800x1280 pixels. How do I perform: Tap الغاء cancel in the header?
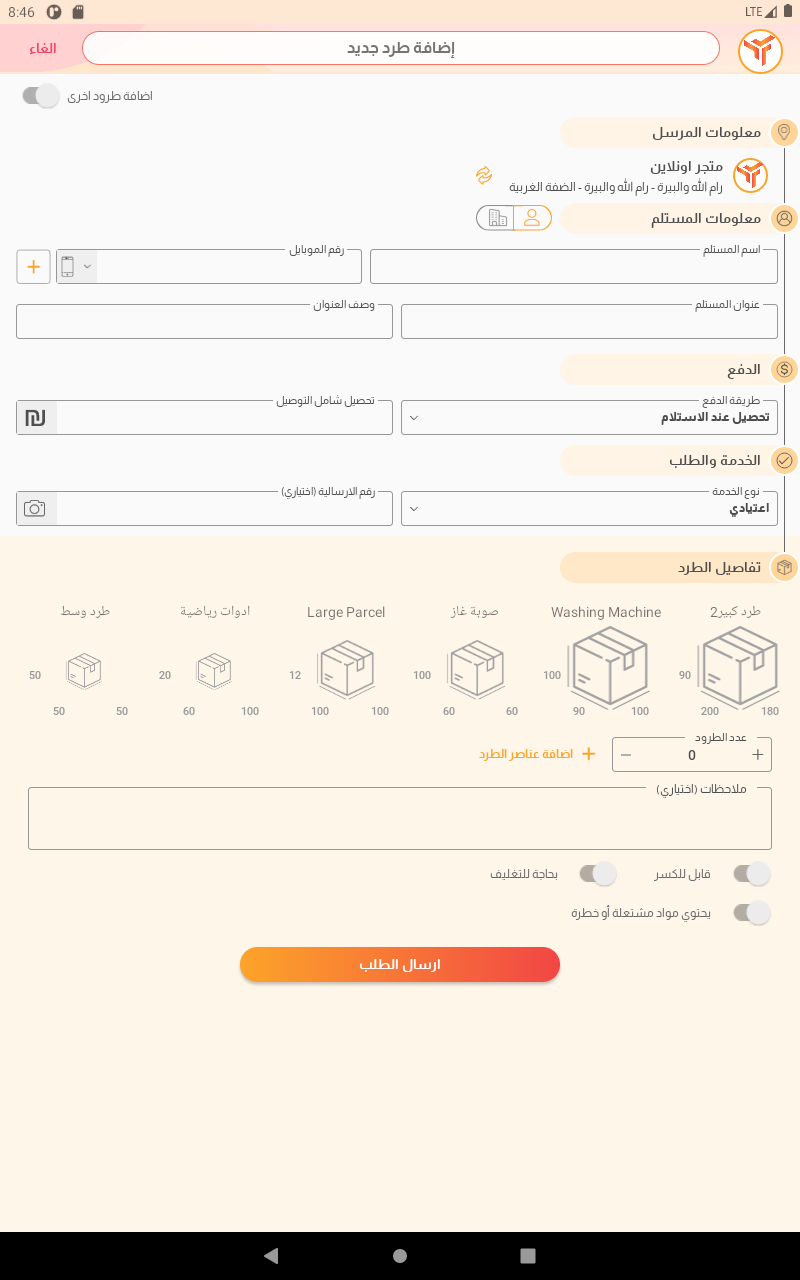pos(43,49)
